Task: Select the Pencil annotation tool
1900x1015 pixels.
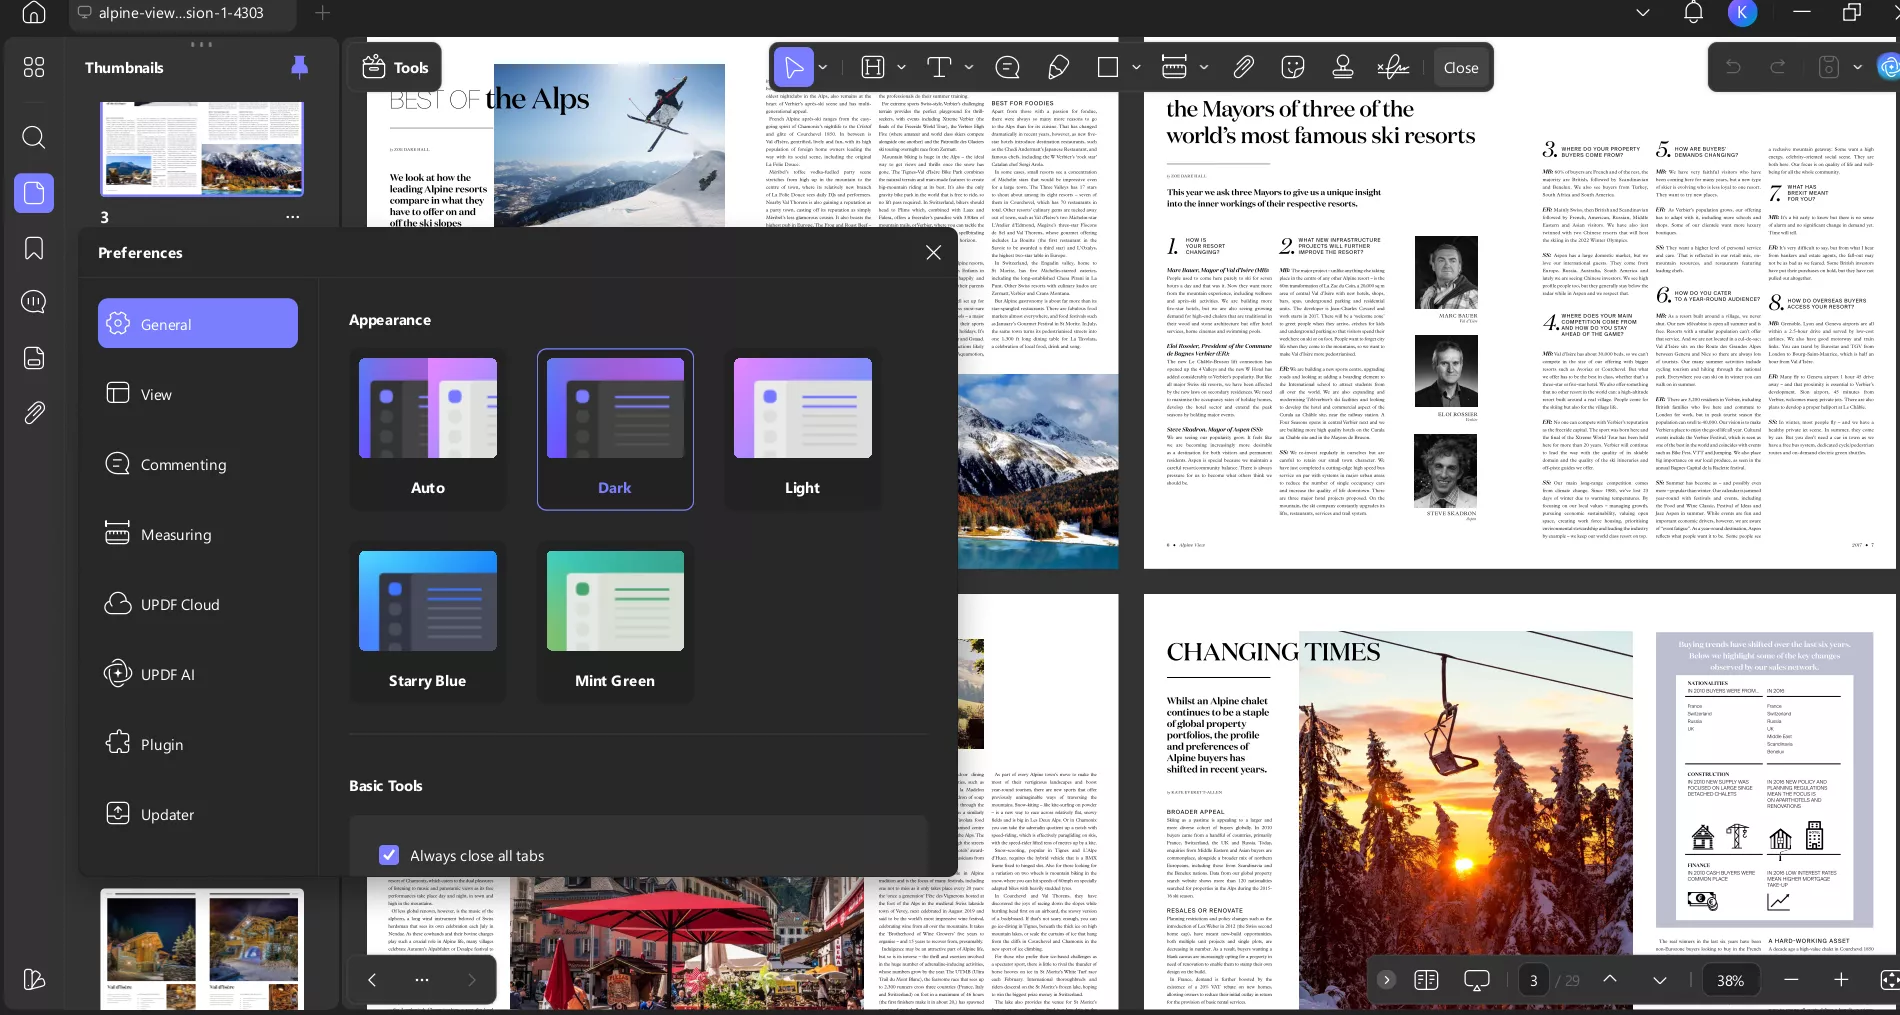Action: pos(1058,67)
